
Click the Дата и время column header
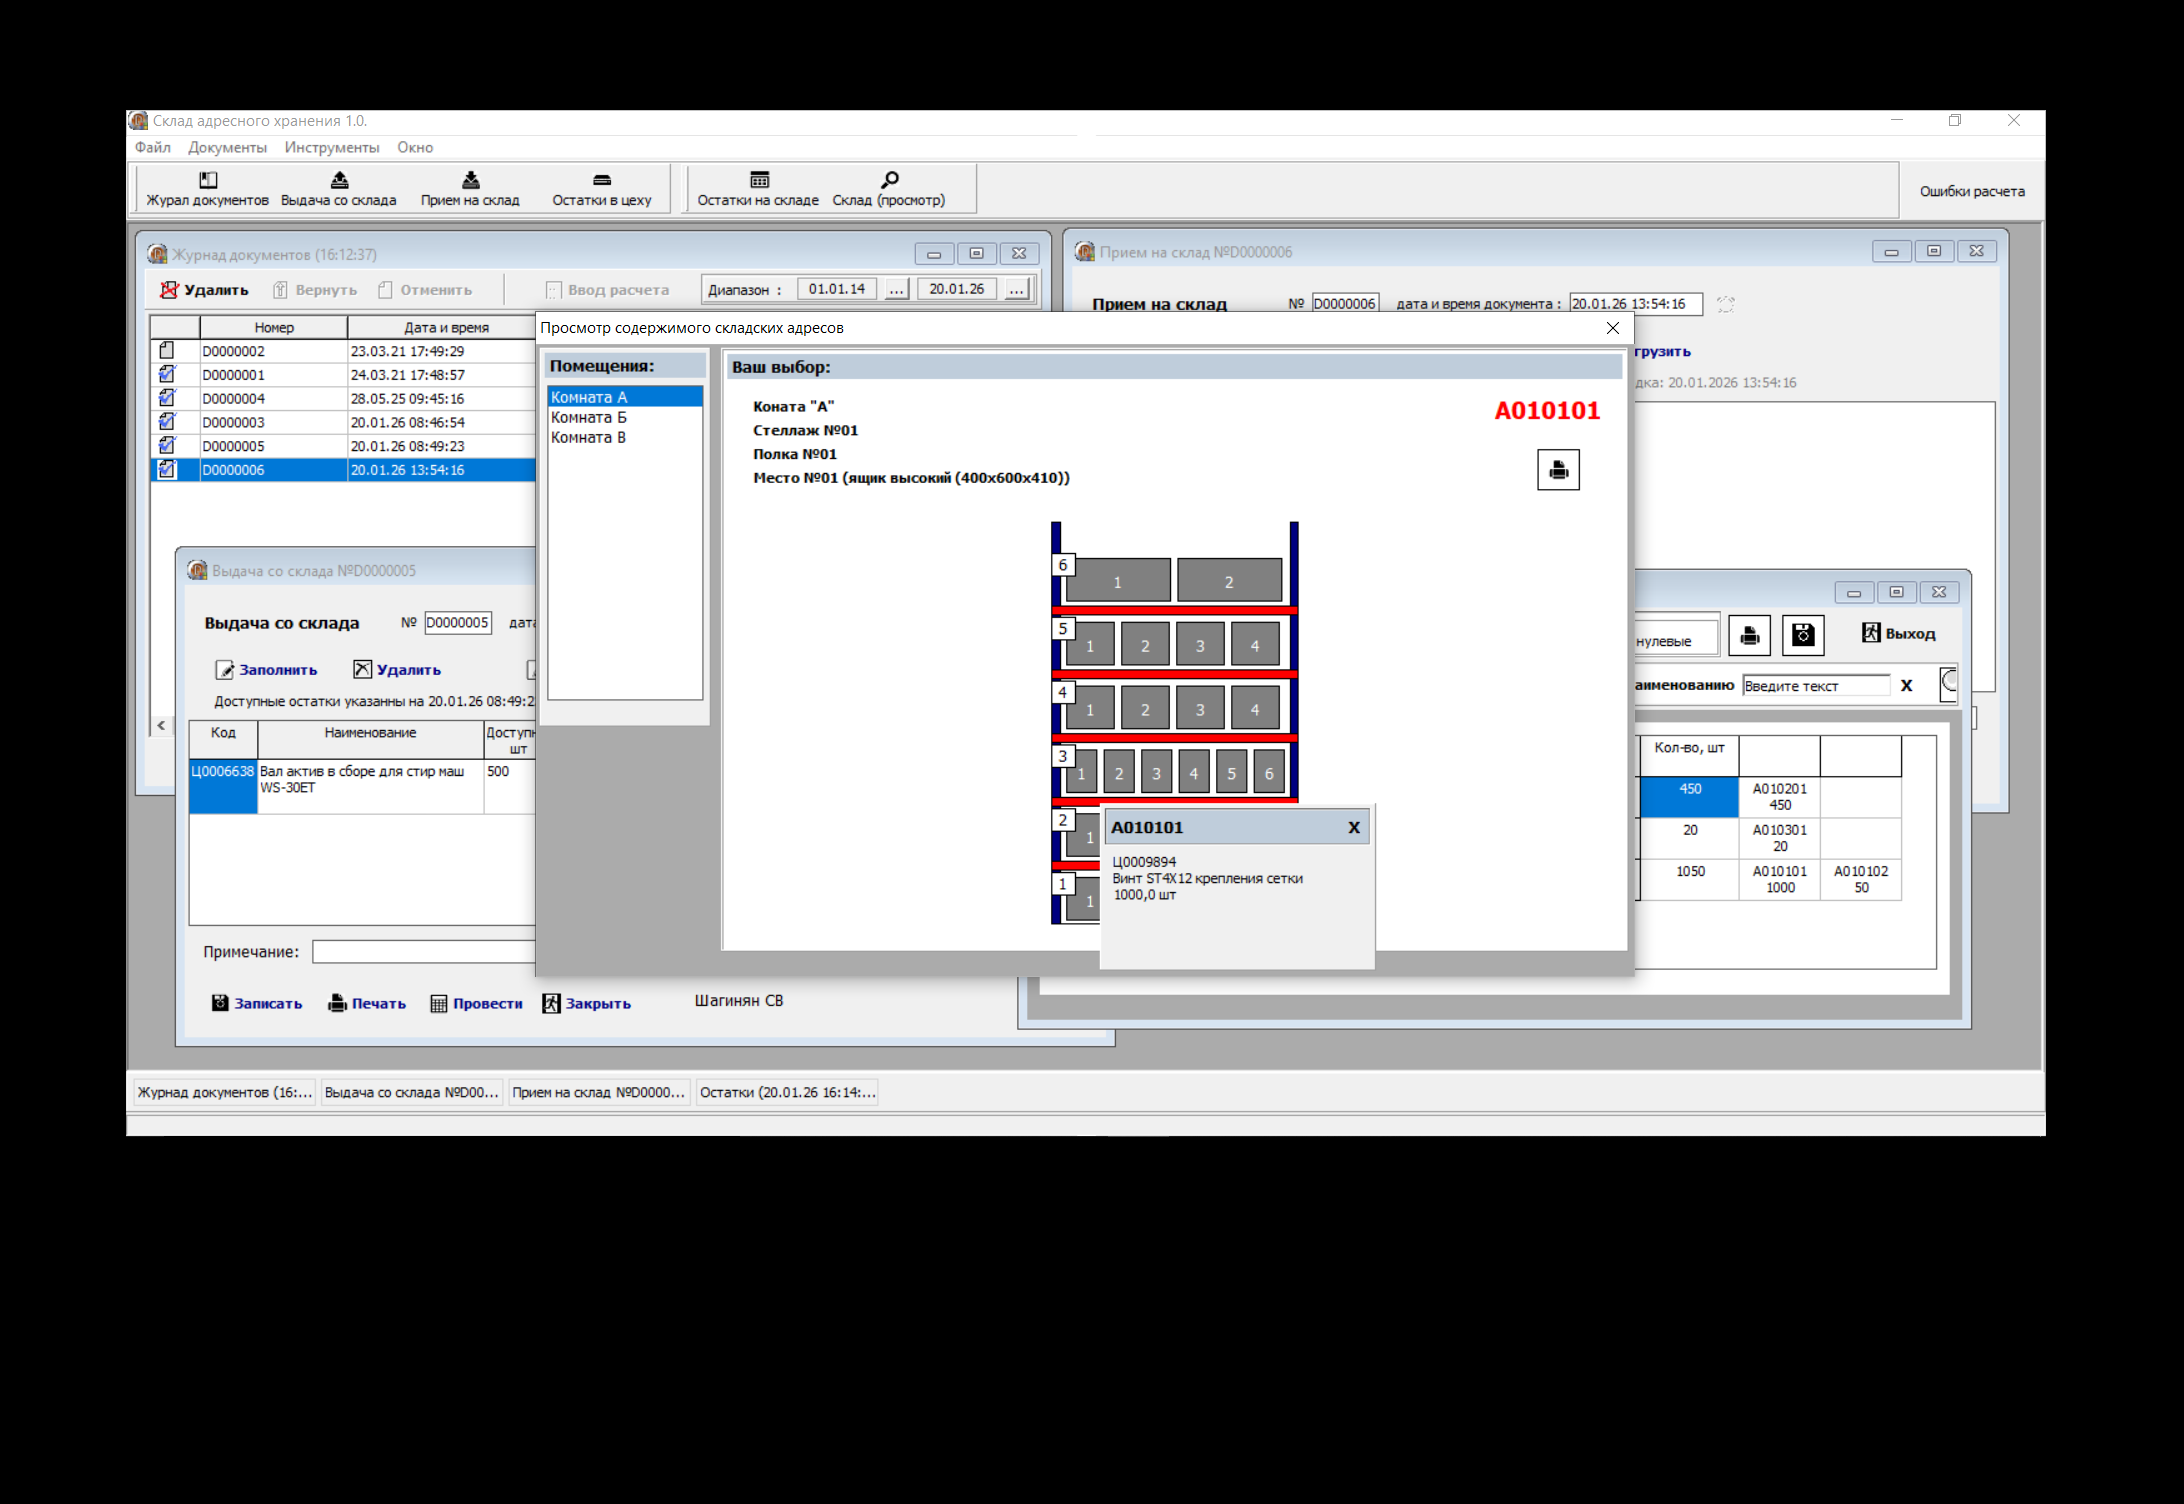coord(447,327)
